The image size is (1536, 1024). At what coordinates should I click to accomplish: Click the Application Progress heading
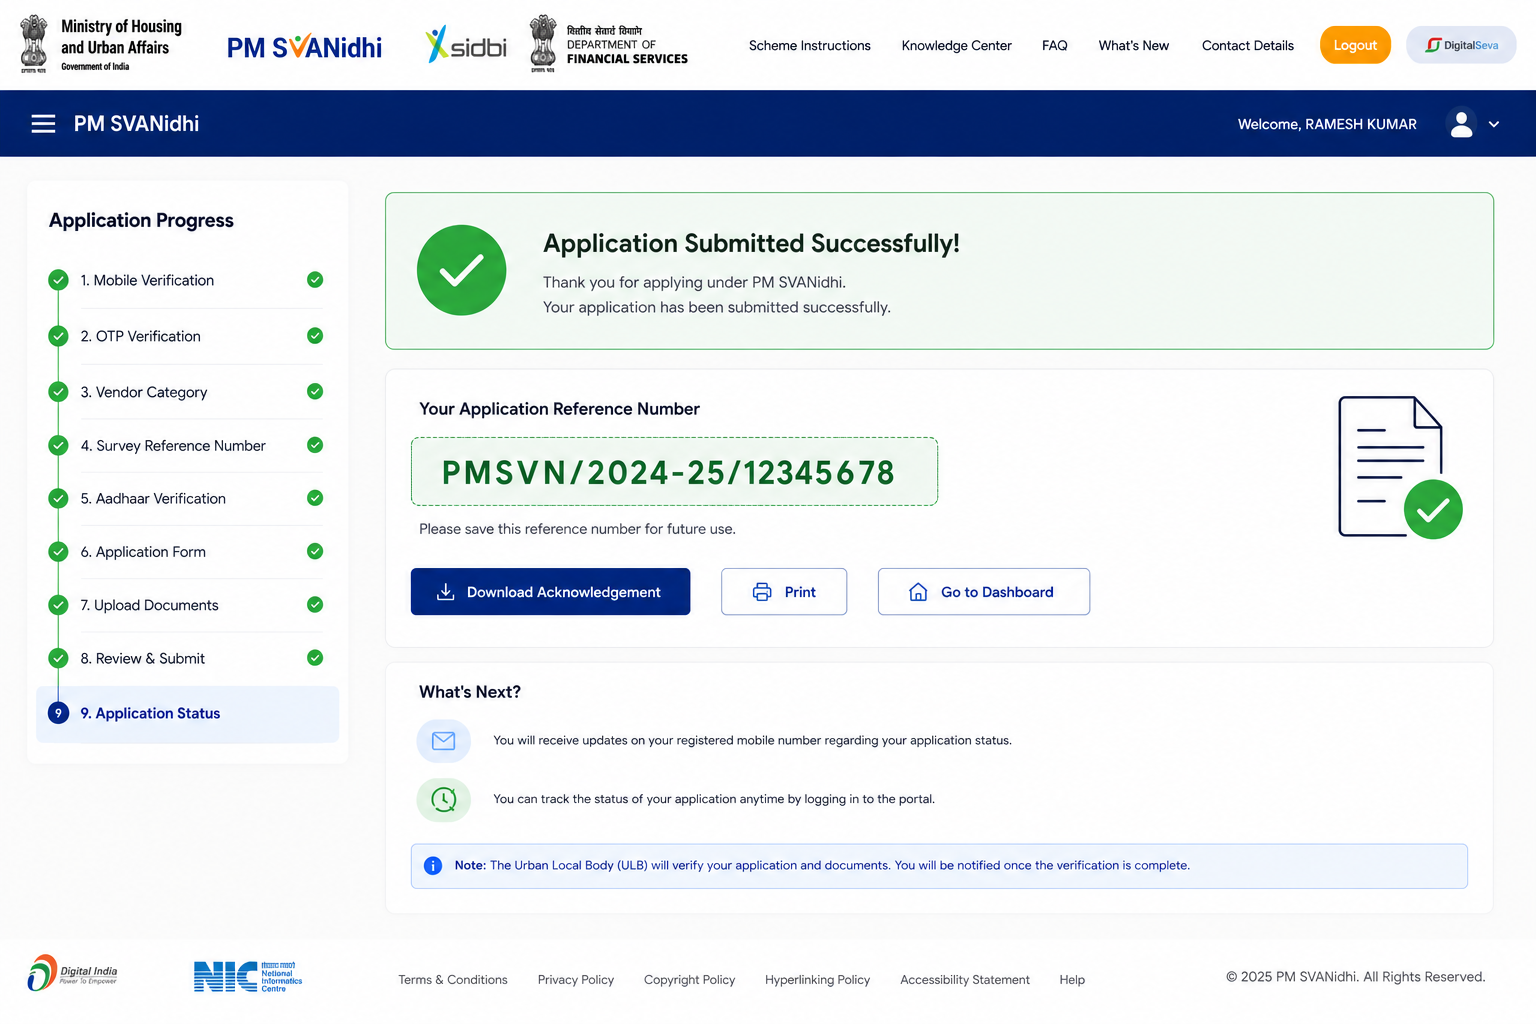tap(141, 221)
